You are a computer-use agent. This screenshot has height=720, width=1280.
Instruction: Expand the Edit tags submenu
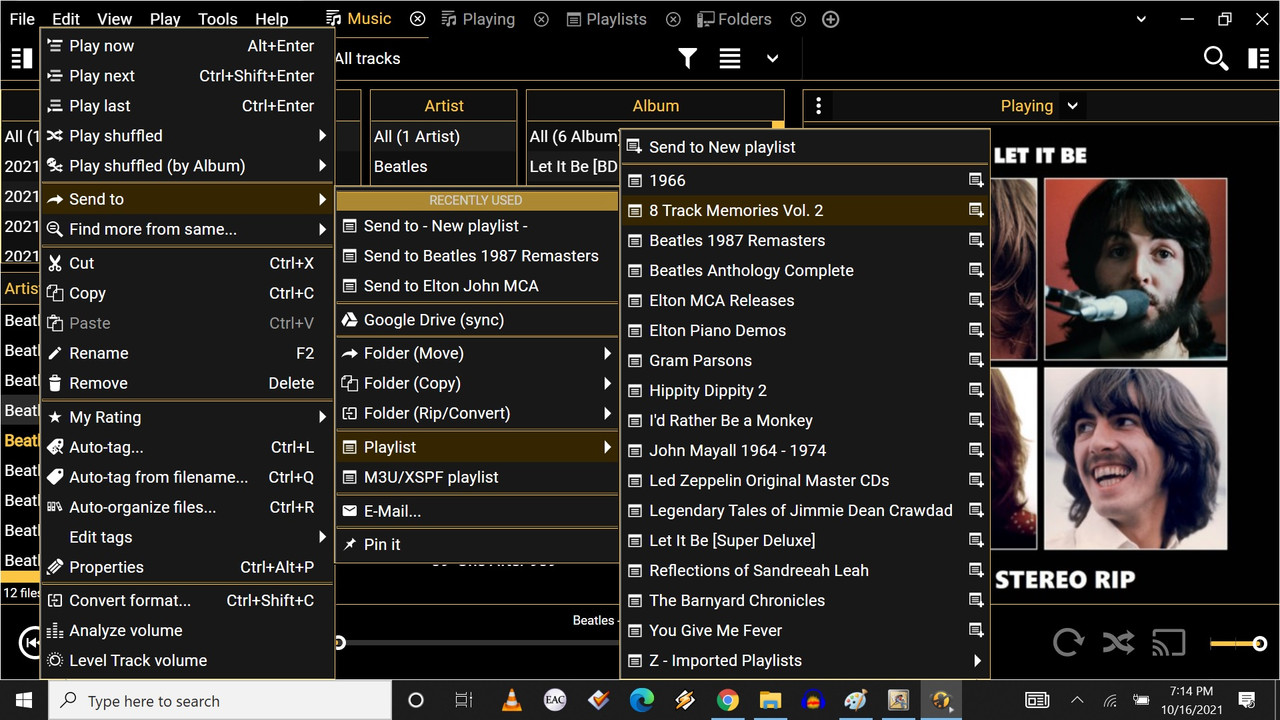click(x=322, y=537)
